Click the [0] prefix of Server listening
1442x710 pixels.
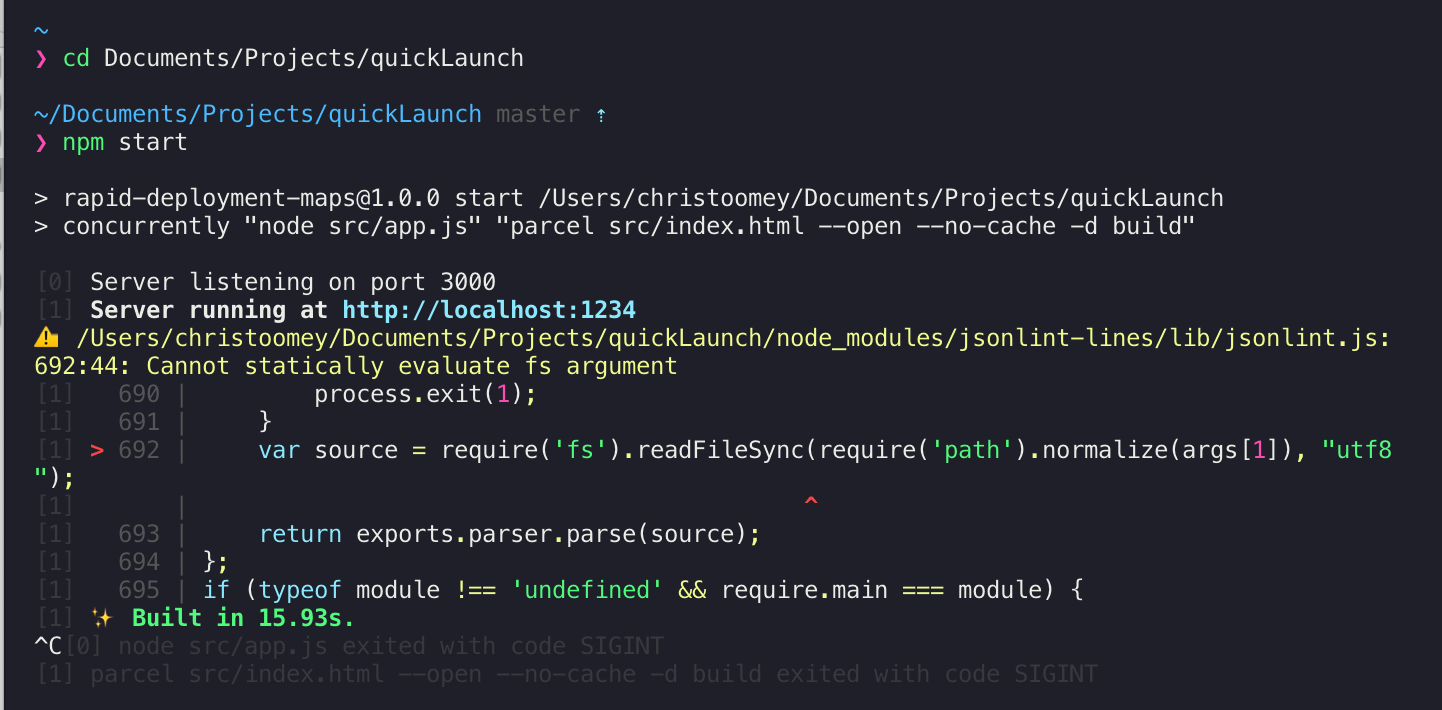pos(55,282)
